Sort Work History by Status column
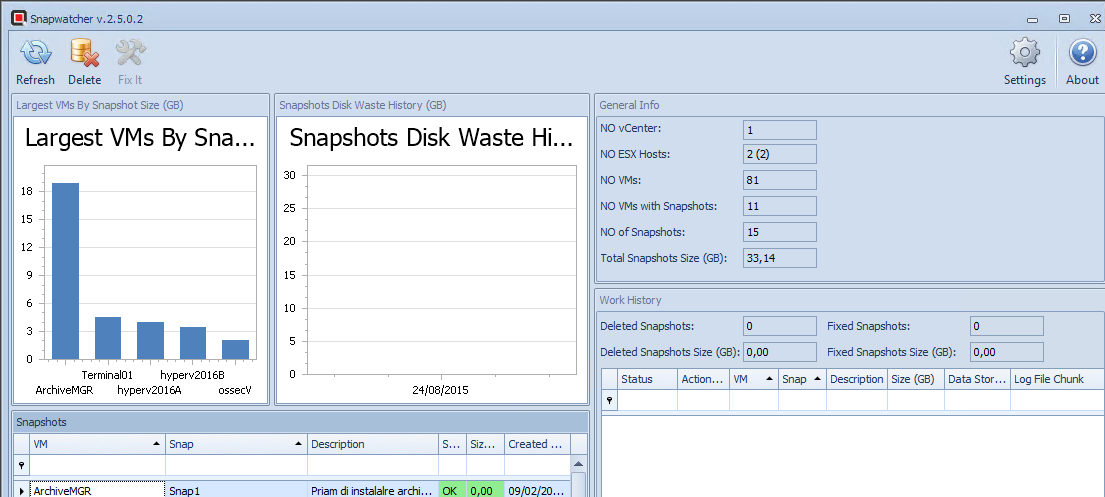 tap(647, 379)
